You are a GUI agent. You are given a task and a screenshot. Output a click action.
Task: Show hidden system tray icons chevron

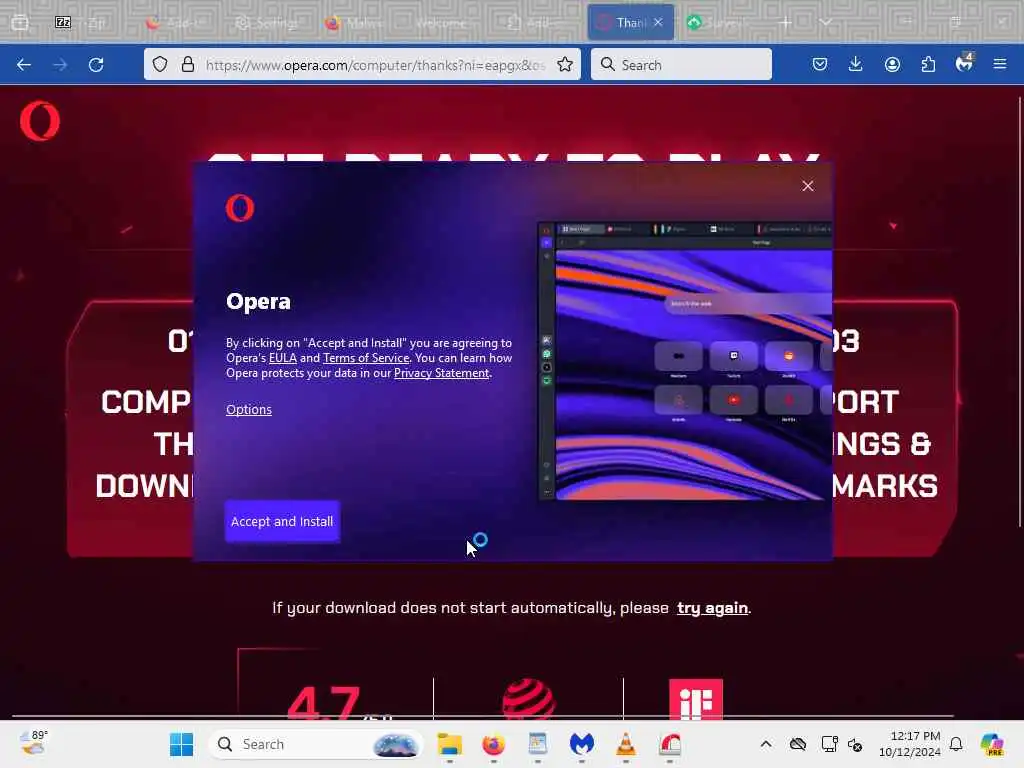coord(766,744)
